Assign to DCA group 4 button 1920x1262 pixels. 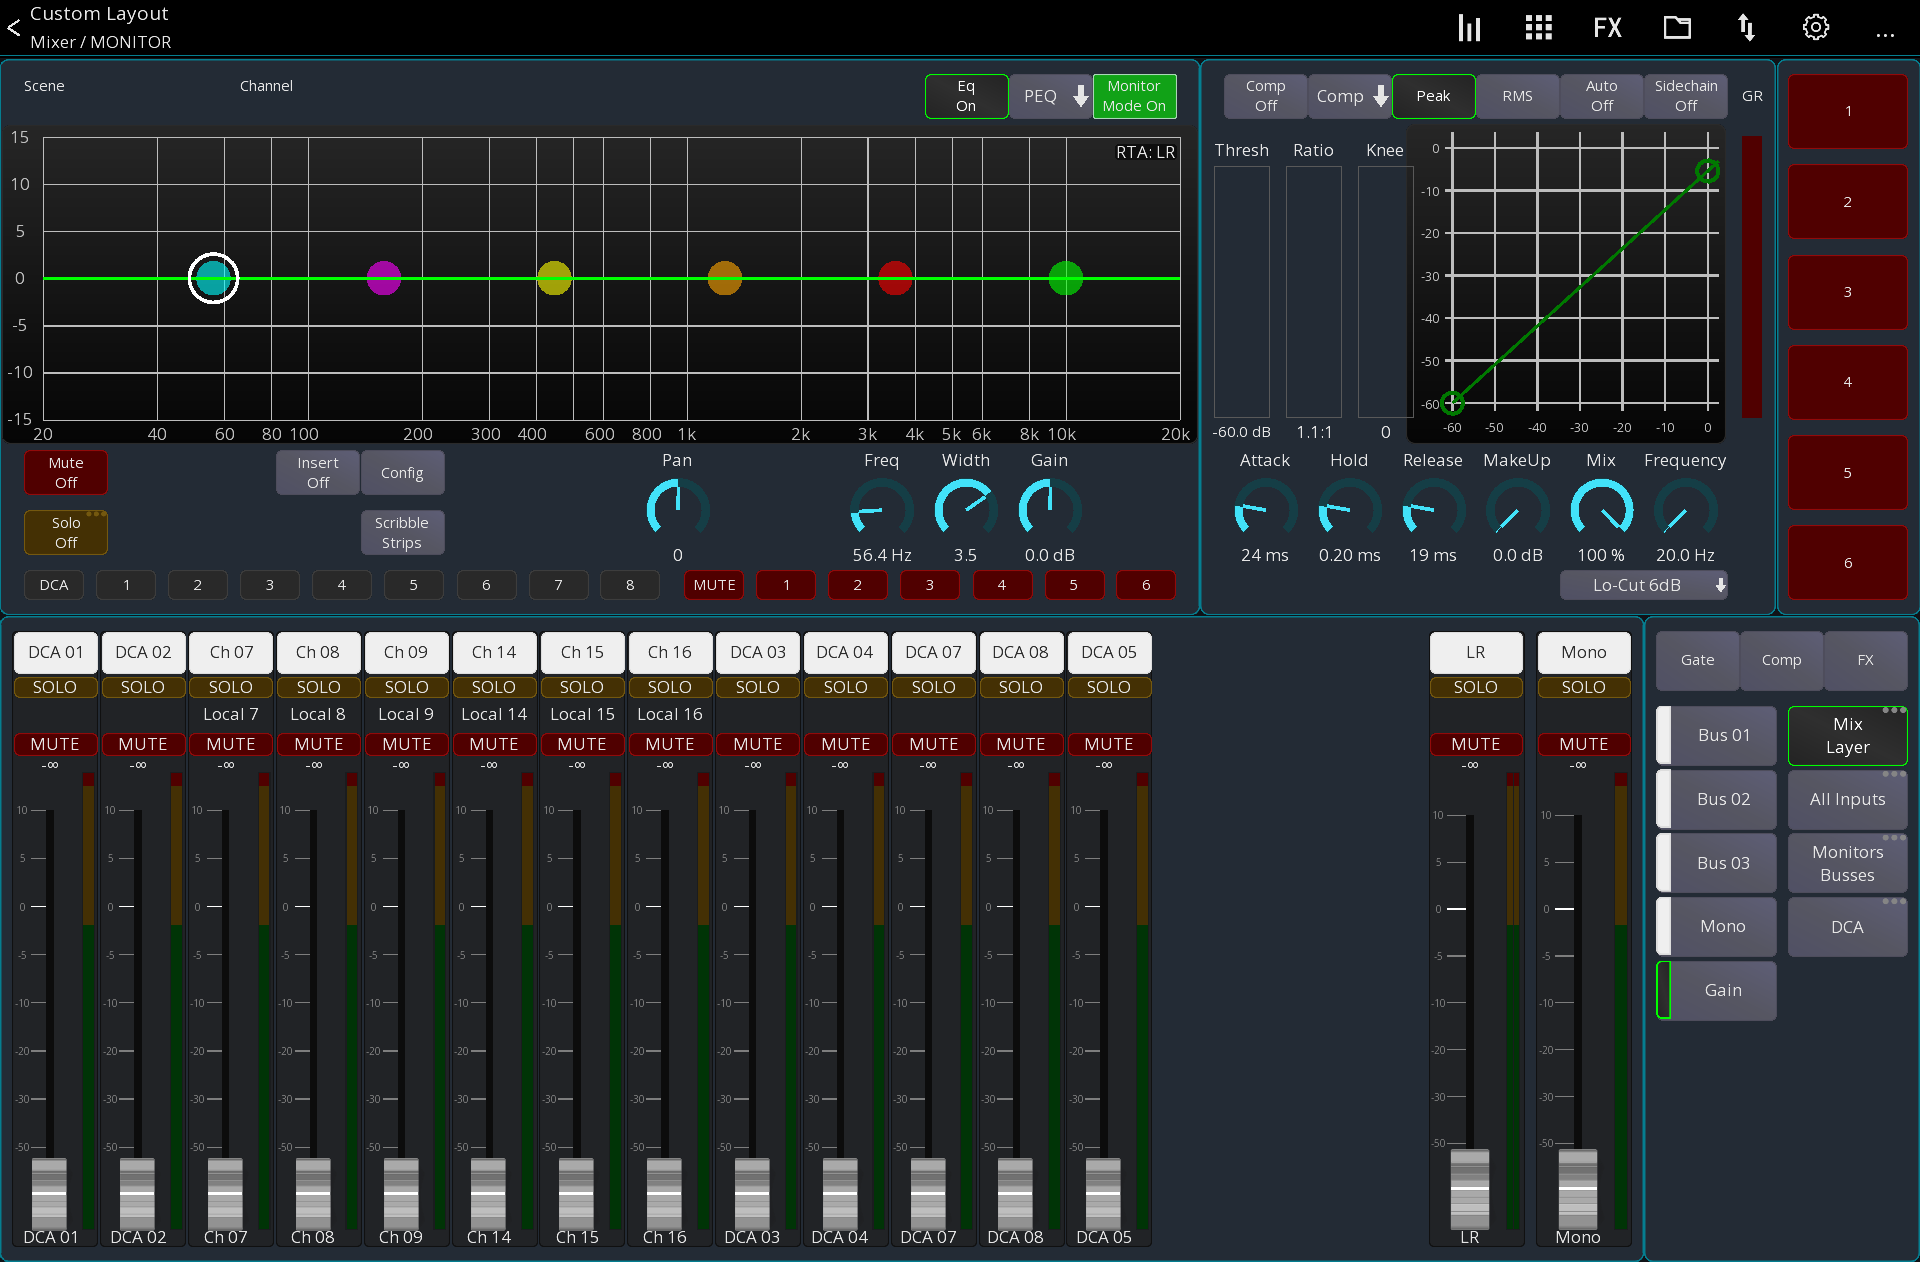pos(342,585)
